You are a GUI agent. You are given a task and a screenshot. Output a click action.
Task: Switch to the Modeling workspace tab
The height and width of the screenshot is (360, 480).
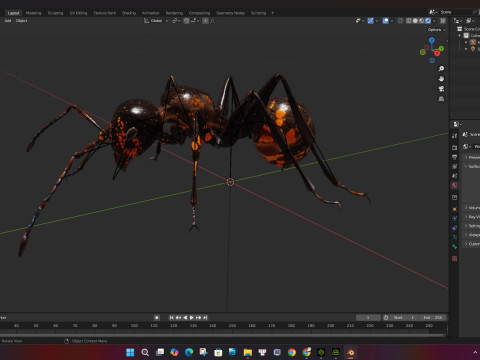34,13
